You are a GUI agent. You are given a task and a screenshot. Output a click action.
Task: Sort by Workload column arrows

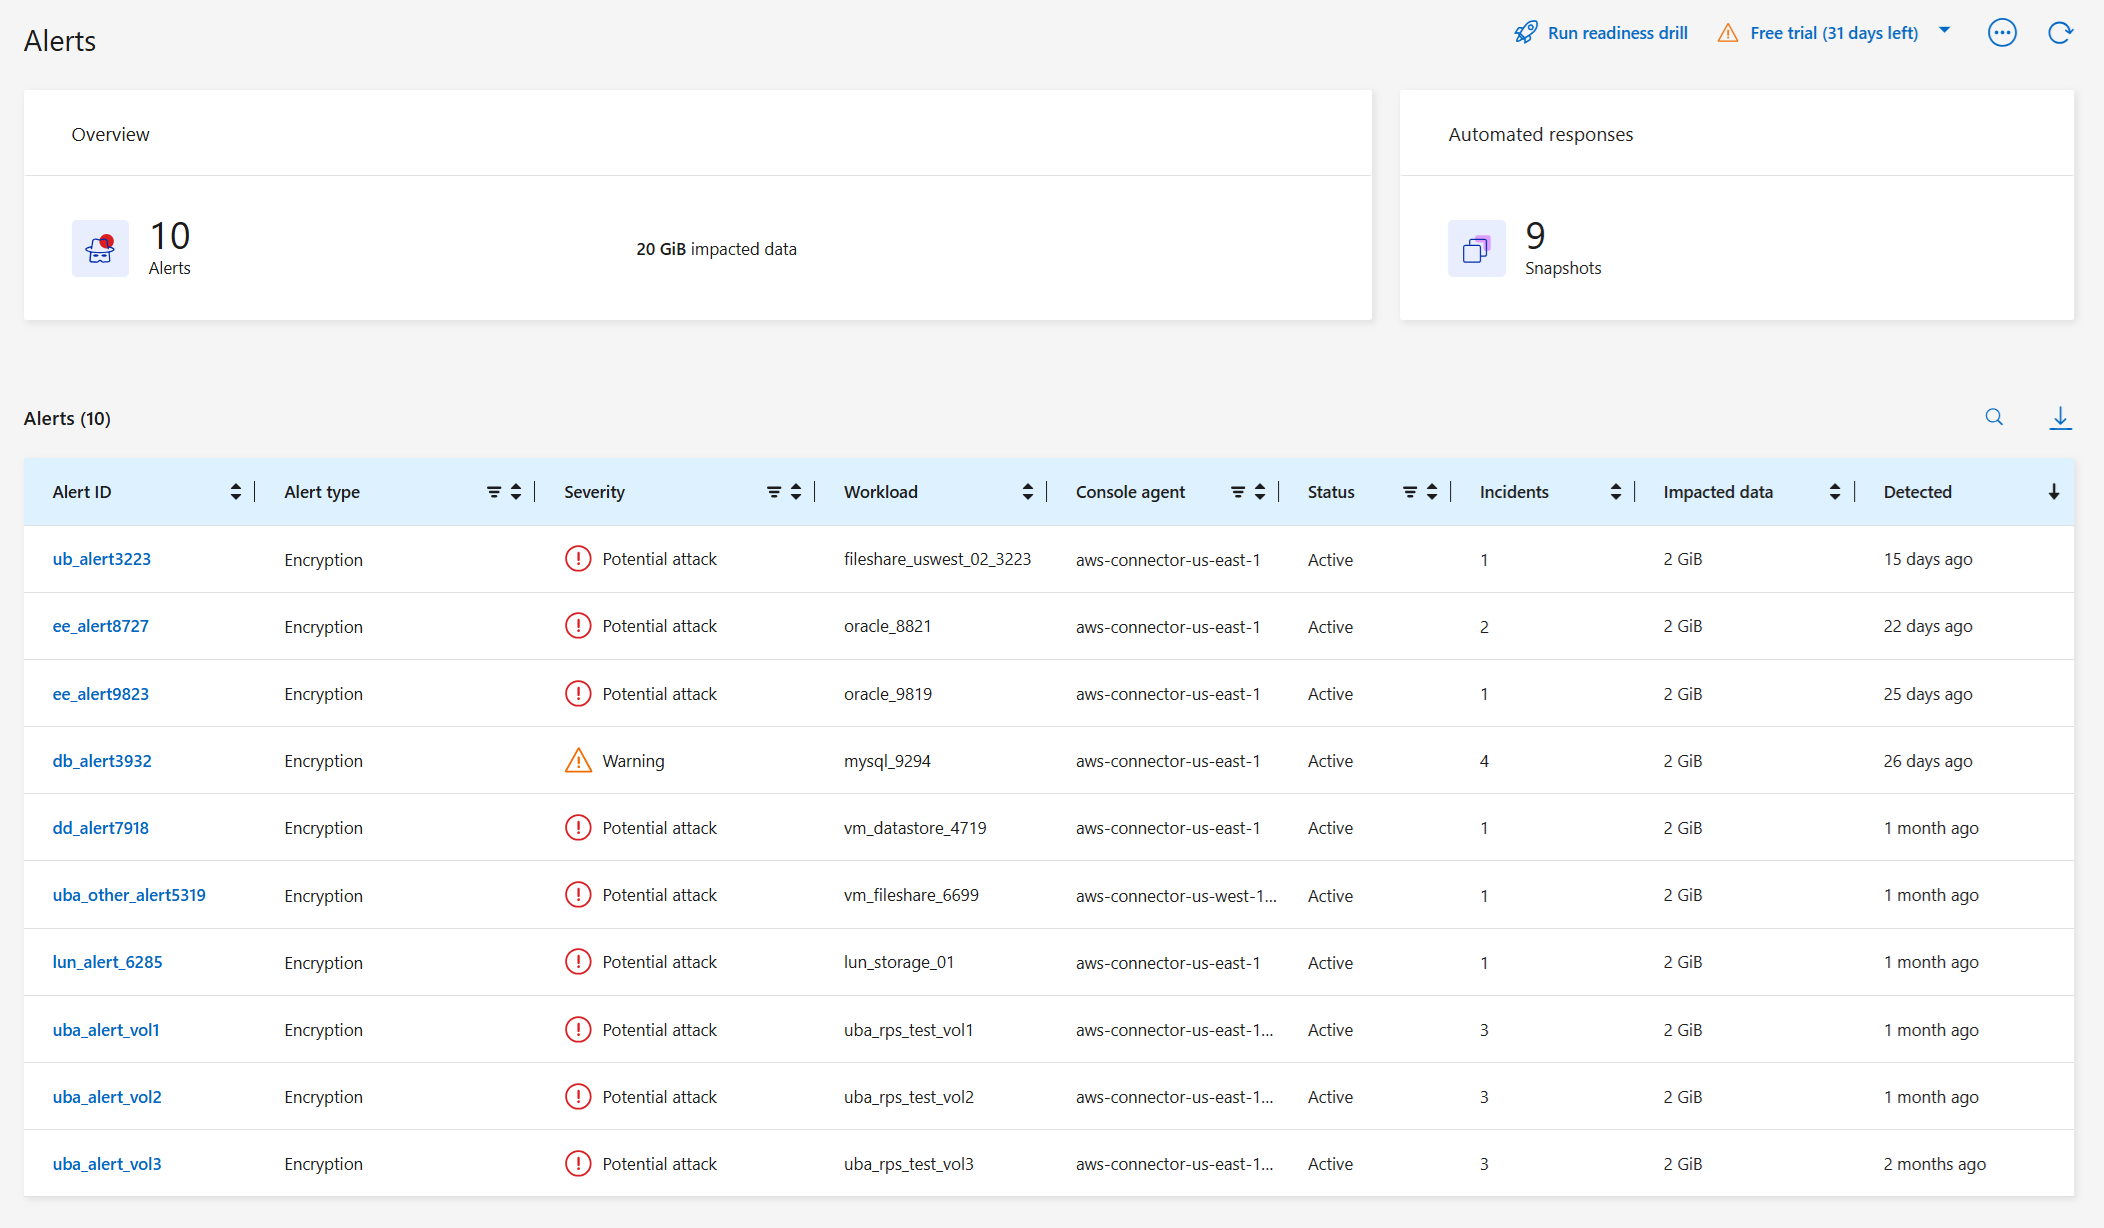click(x=1028, y=492)
